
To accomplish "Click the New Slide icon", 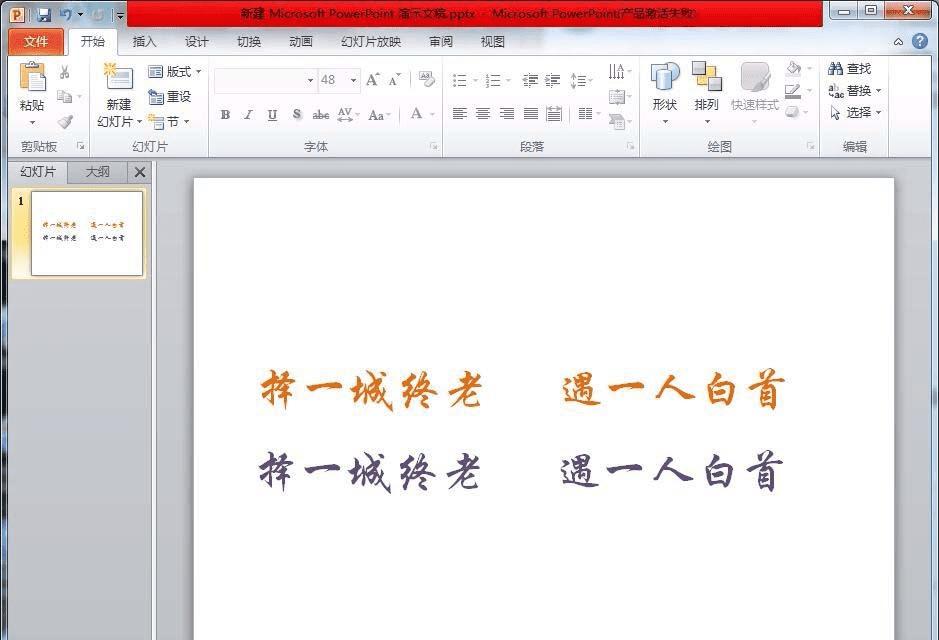I will point(118,77).
